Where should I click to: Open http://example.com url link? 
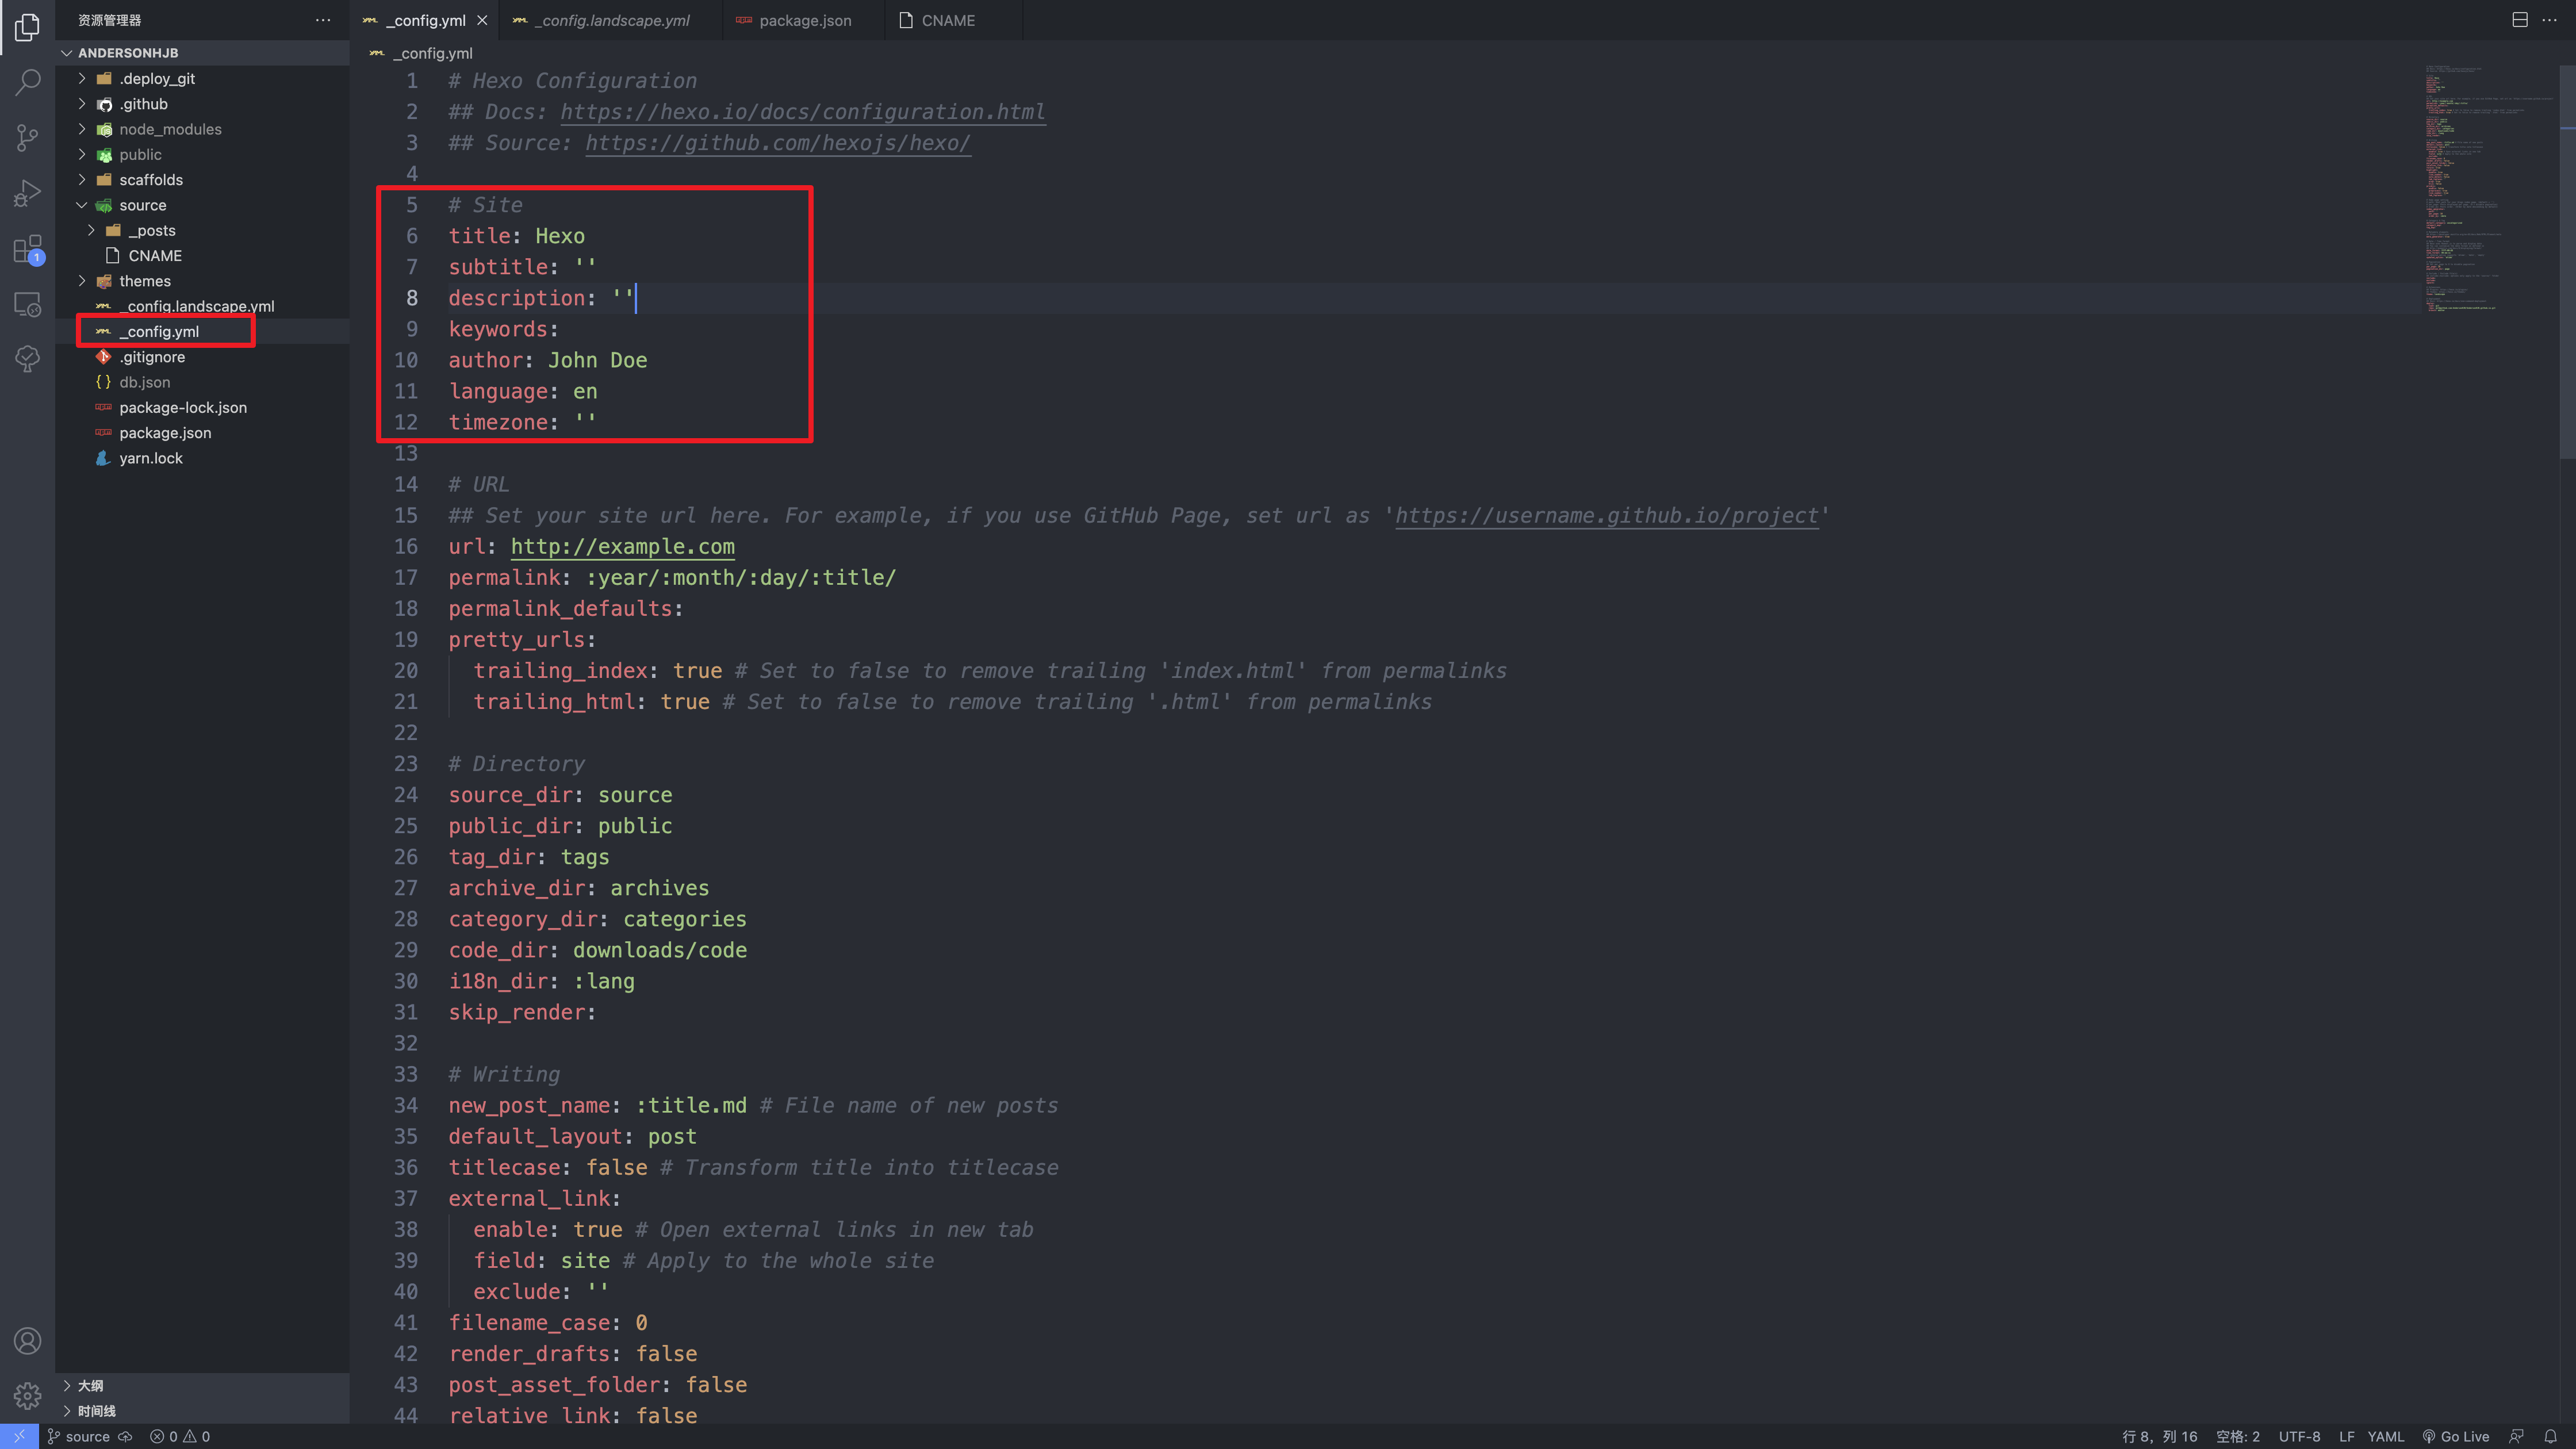tap(622, 547)
